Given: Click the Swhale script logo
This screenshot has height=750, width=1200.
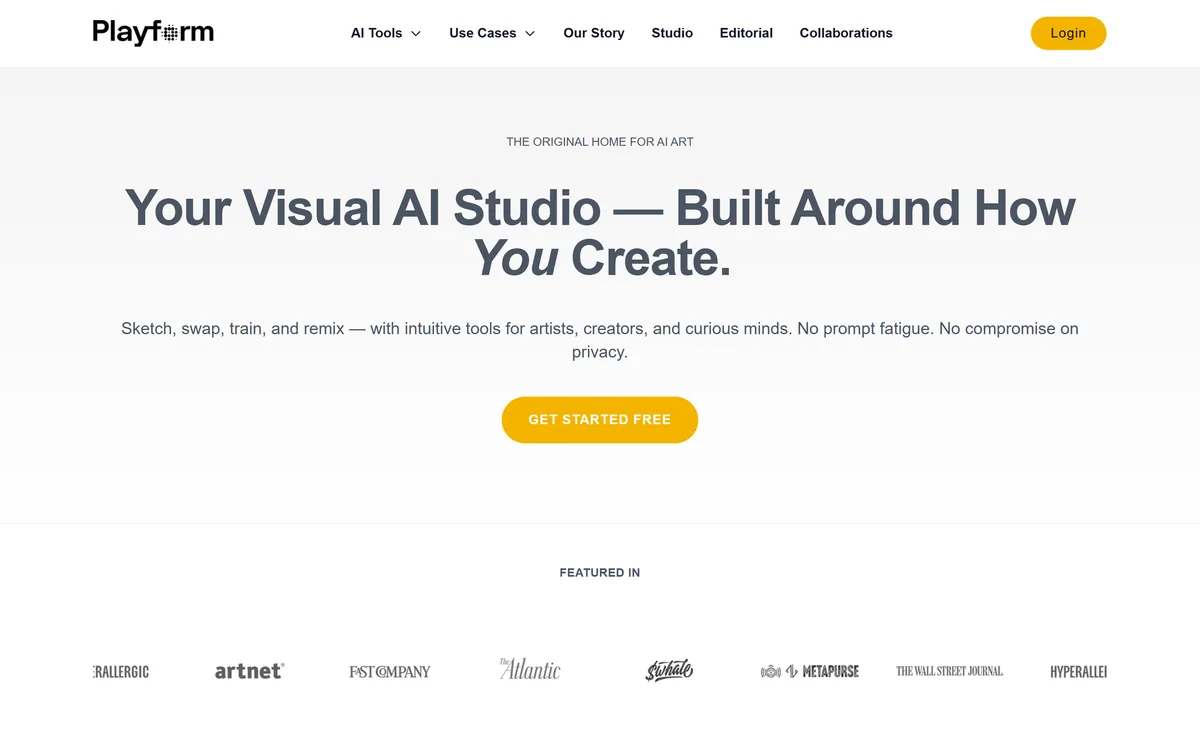Looking at the screenshot, I should click(x=669, y=670).
